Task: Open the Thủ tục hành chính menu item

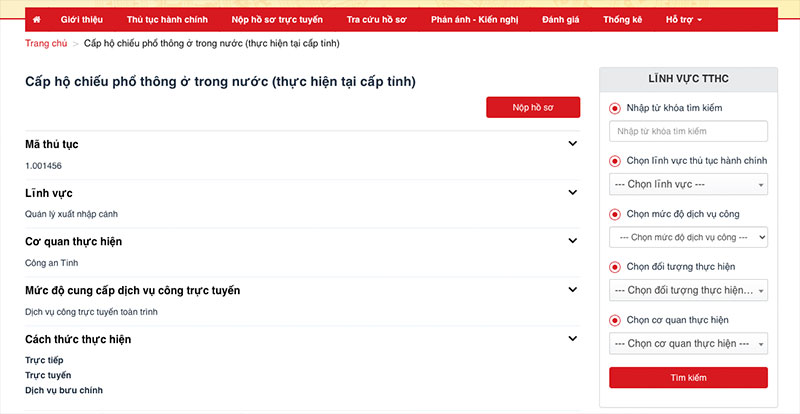Action: click(x=167, y=19)
